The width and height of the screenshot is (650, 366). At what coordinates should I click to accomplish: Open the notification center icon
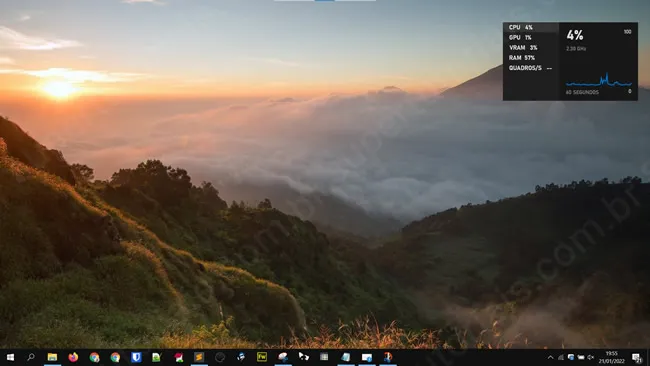[637, 357]
